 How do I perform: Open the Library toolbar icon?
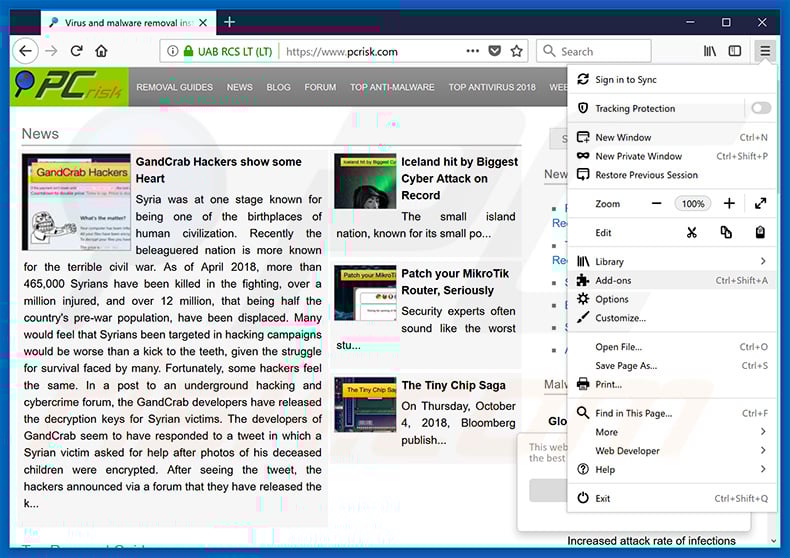click(709, 51)
